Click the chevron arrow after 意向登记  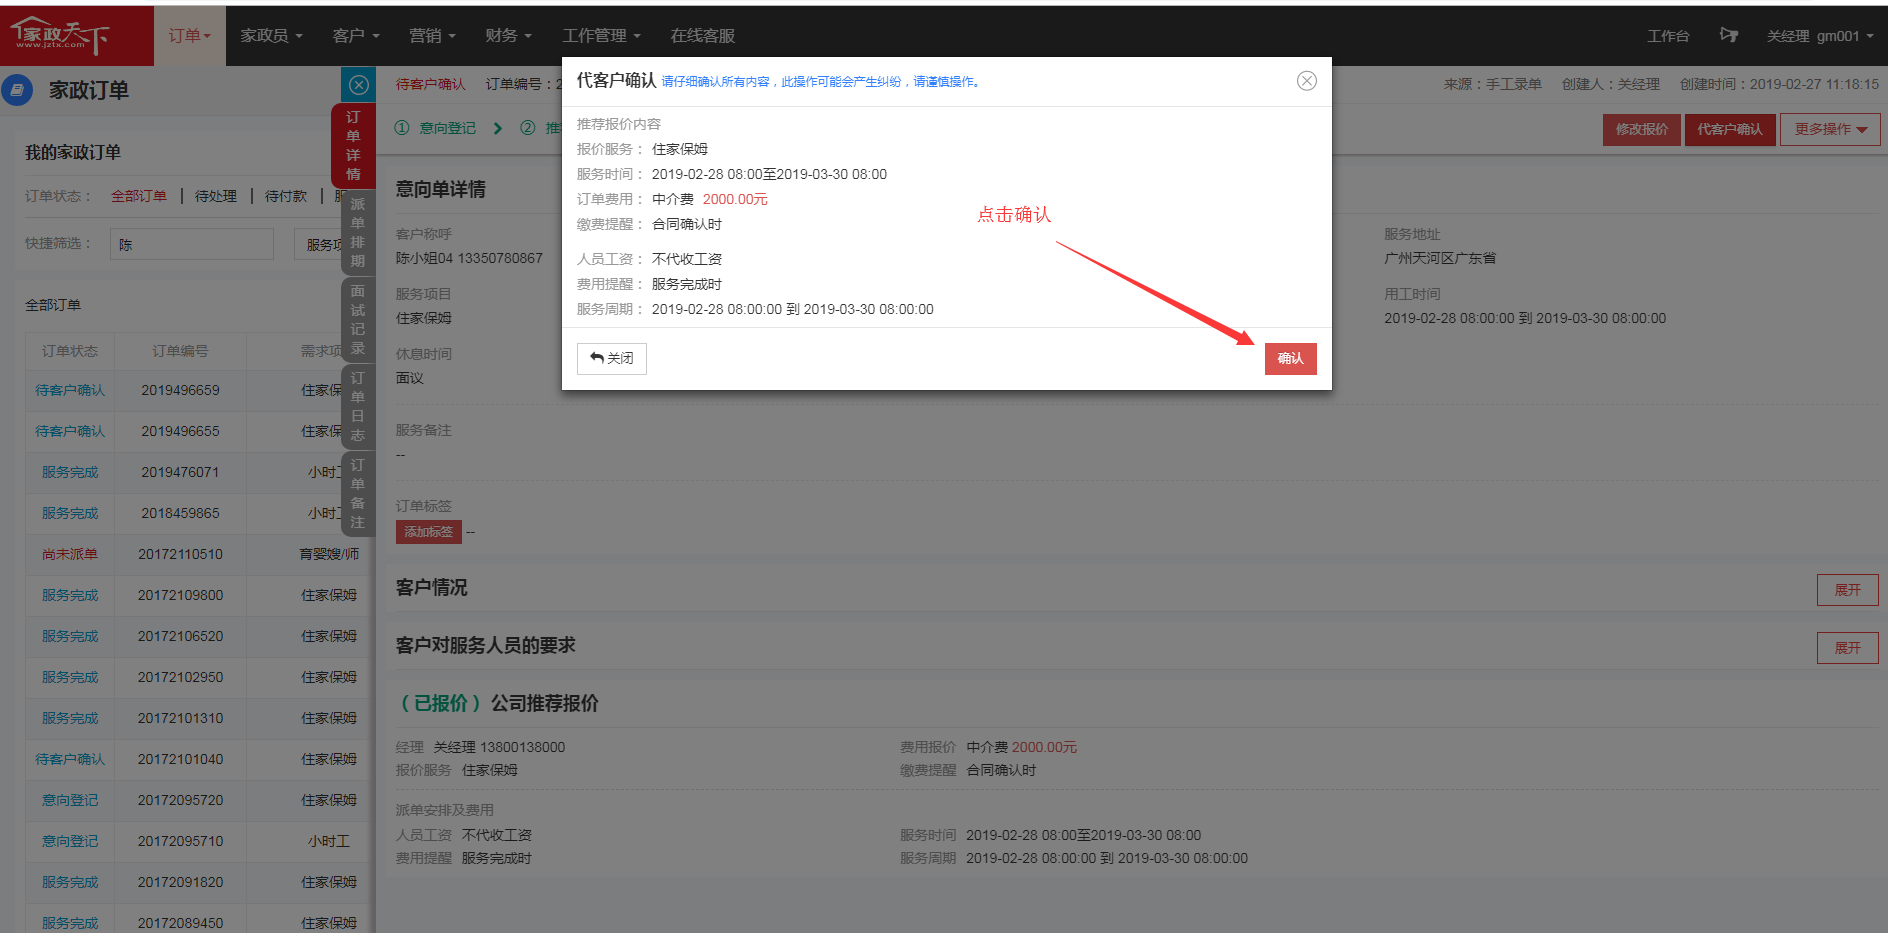(497, 128)
